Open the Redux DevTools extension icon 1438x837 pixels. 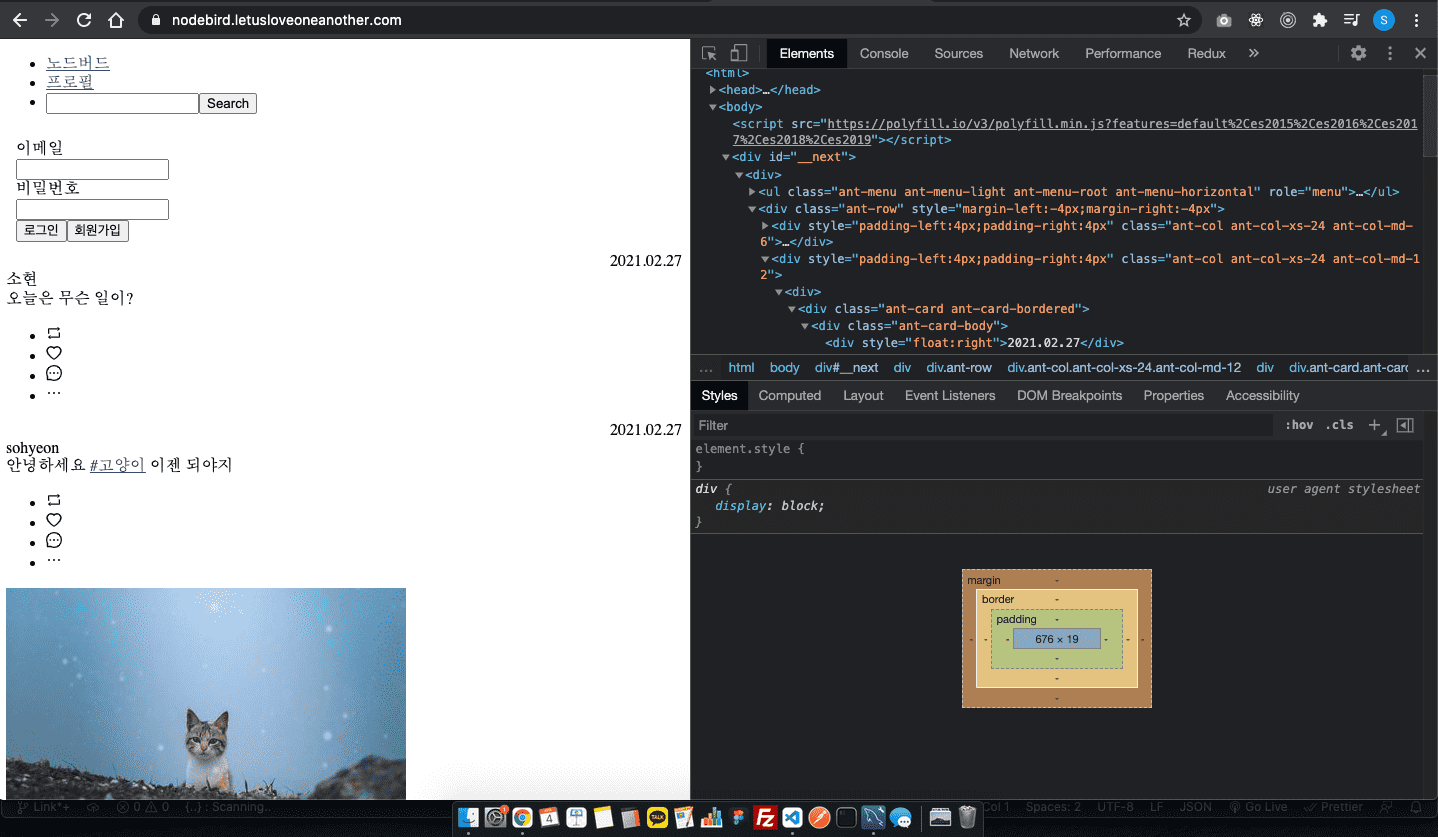[x=1288, y=20]
